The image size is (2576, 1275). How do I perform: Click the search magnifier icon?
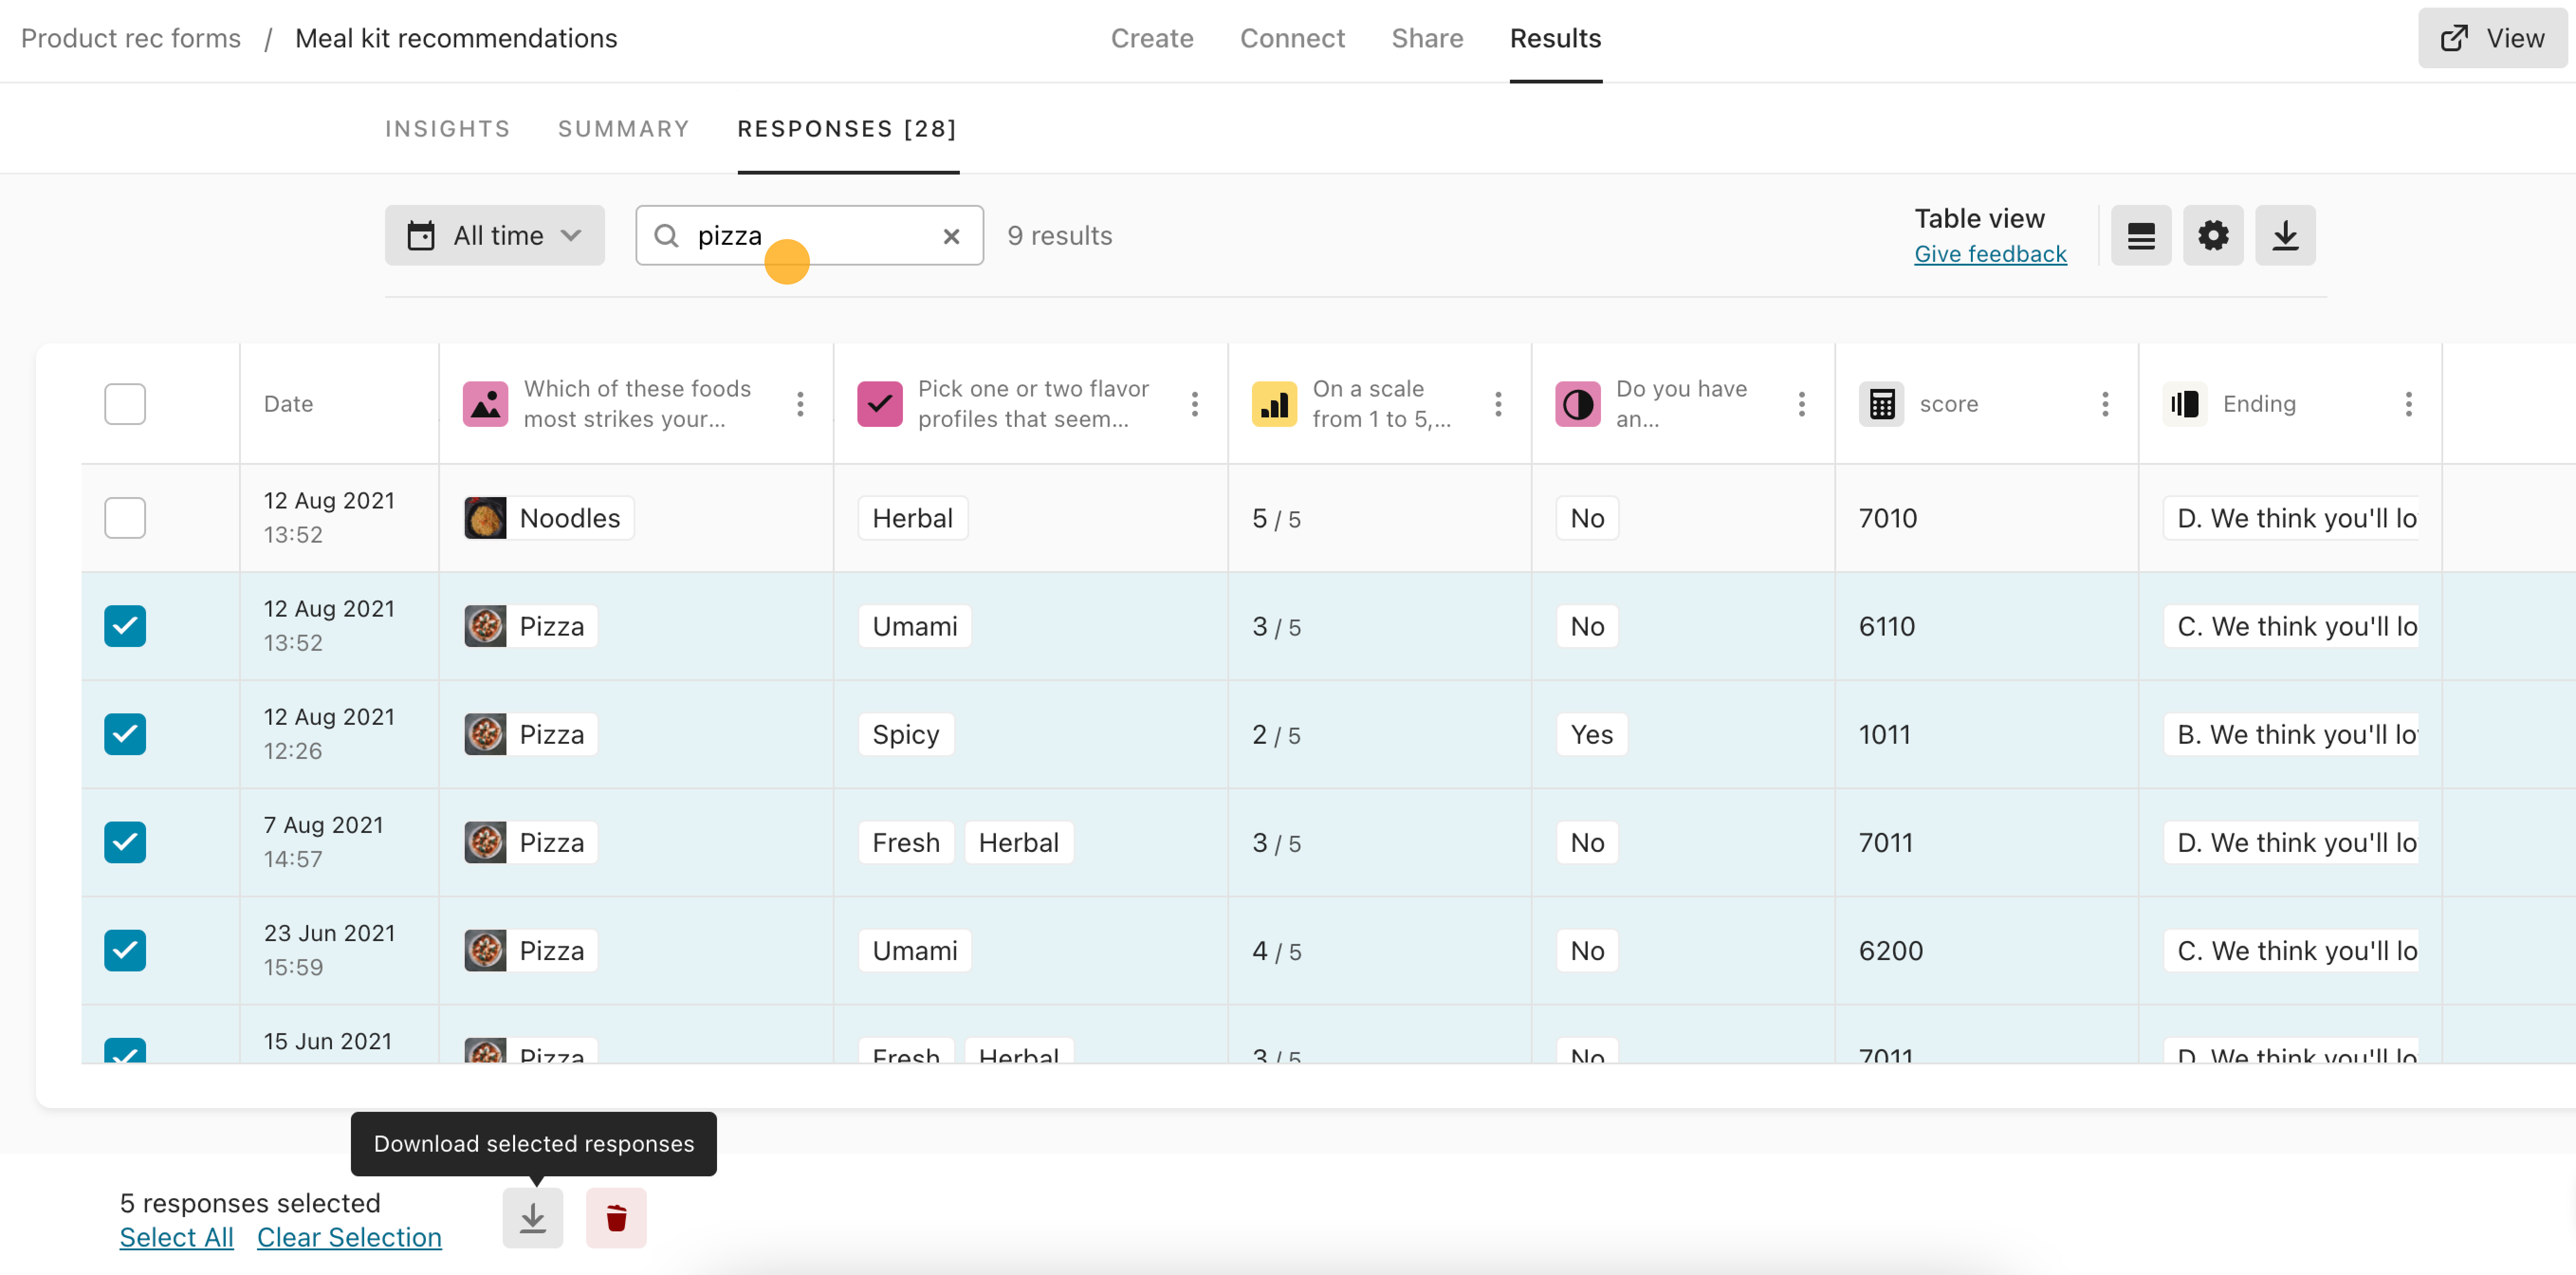(666, 236)
